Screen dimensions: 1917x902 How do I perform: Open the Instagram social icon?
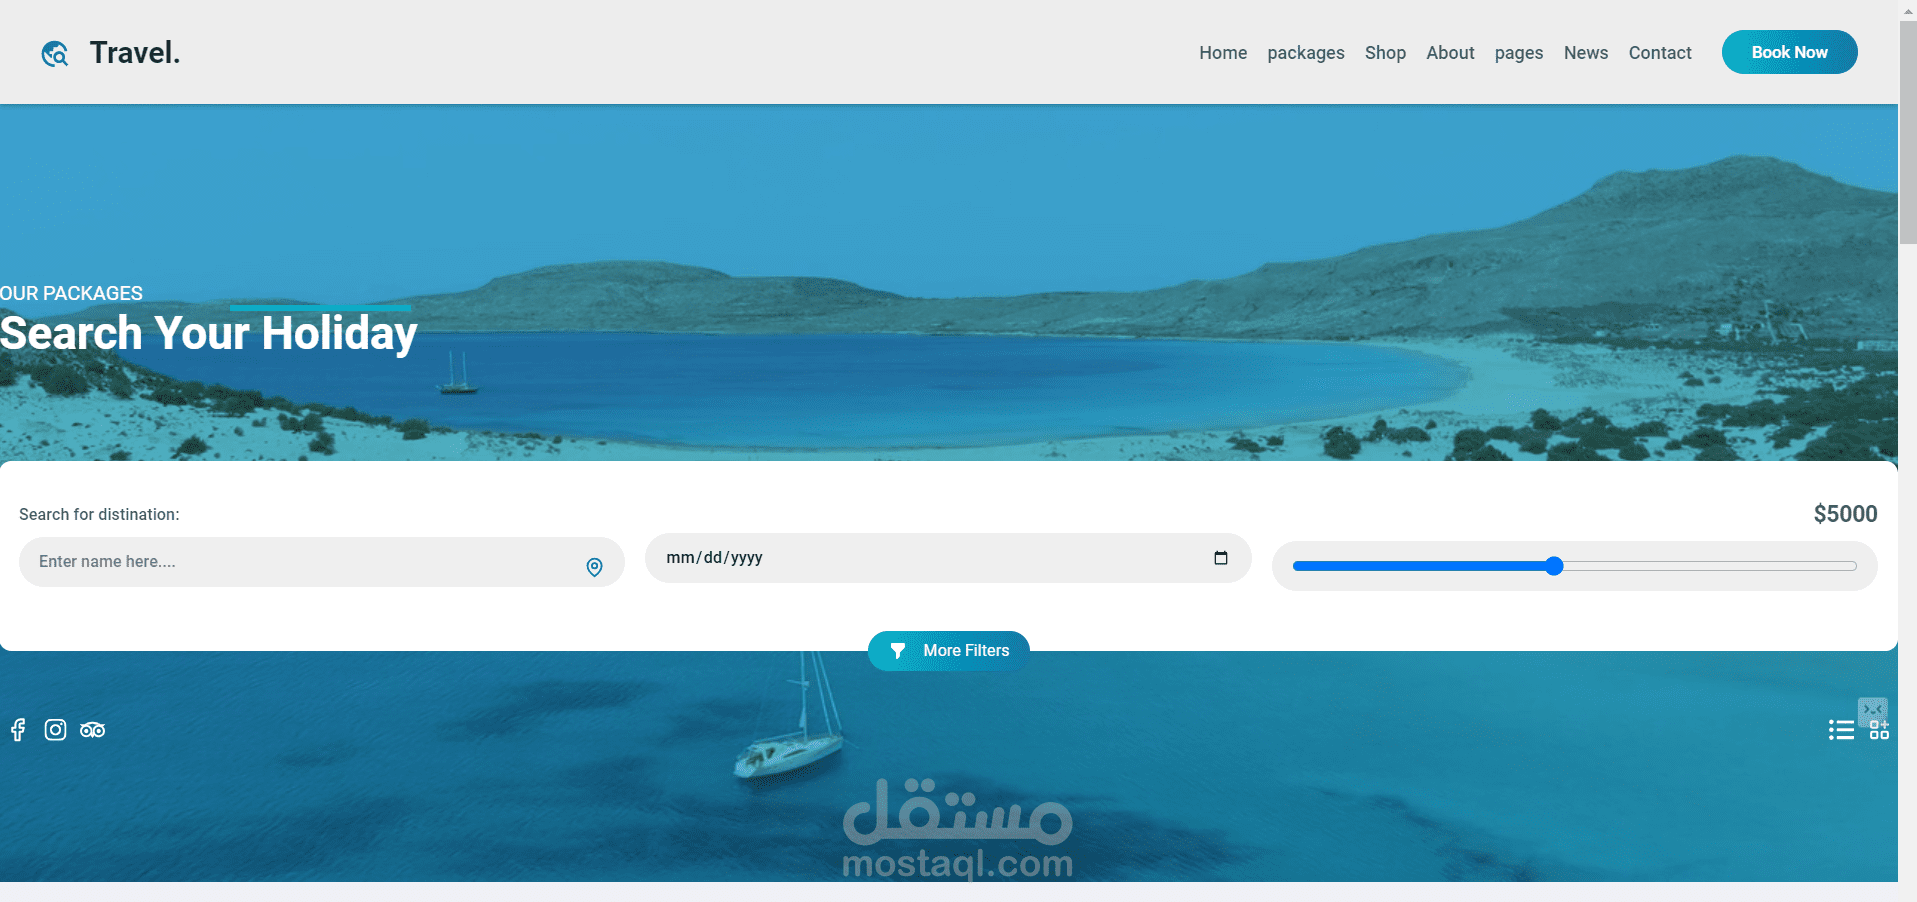pyautogui.click(x=55, y=730)
